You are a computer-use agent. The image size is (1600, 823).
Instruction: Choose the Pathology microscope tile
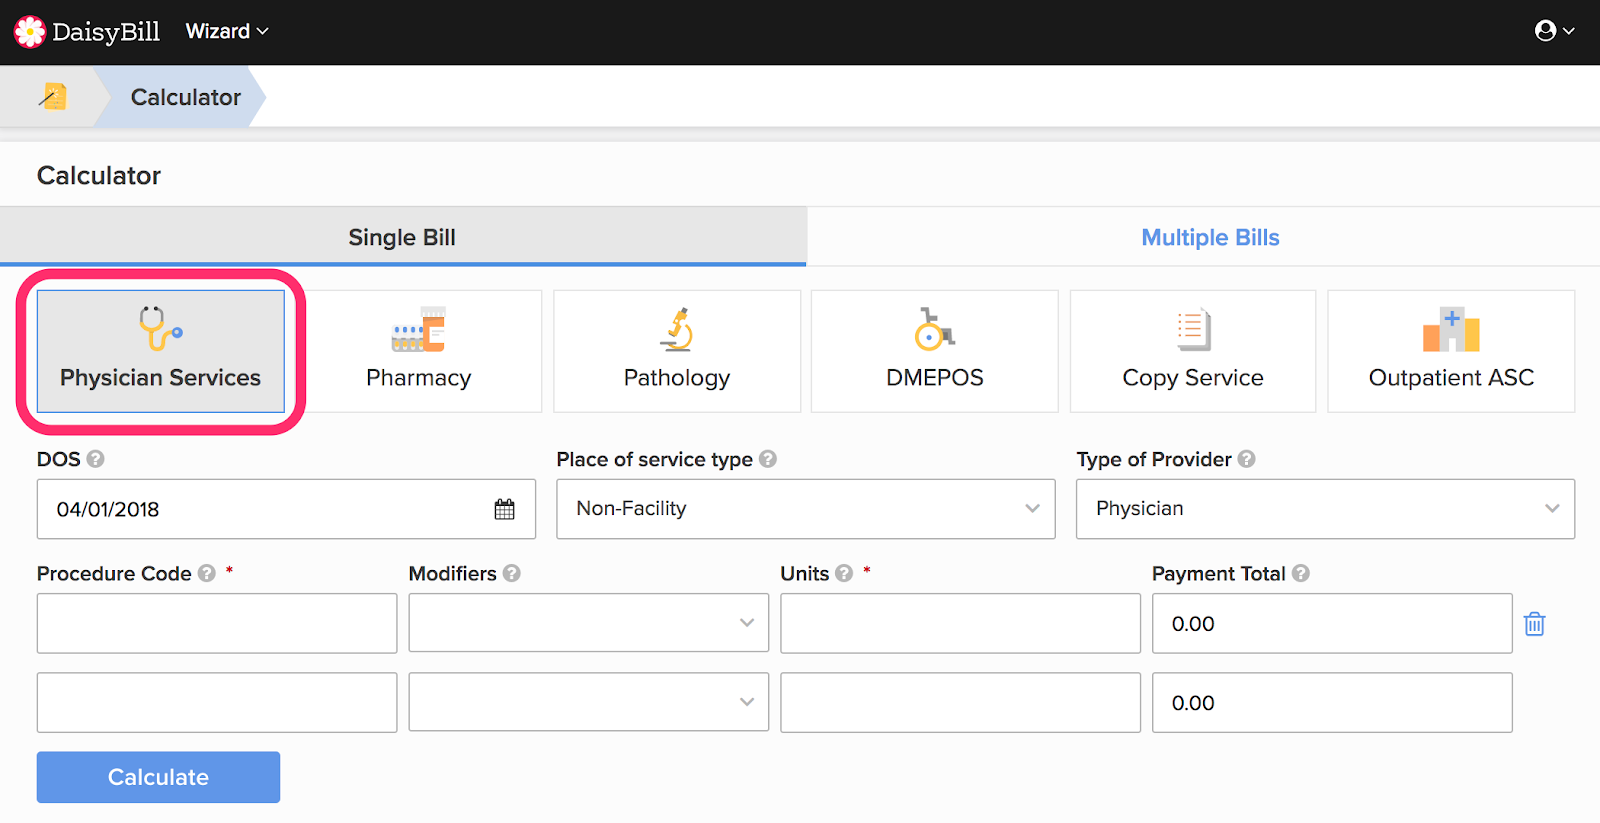677,351
